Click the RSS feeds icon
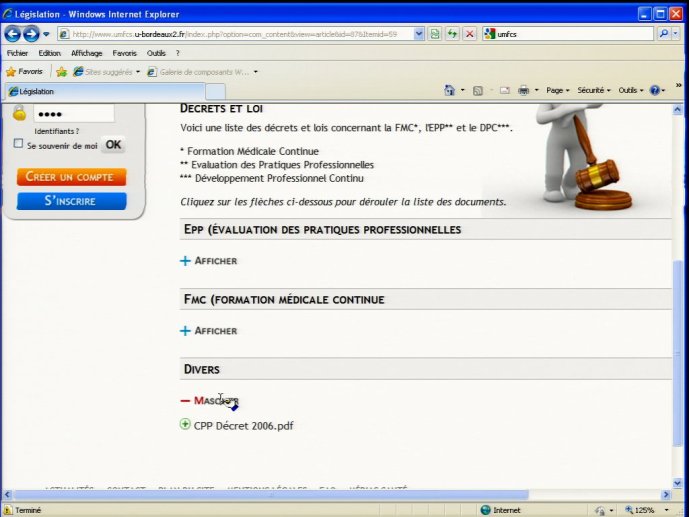This screenshot has height=517, width=689. [478, 90]
